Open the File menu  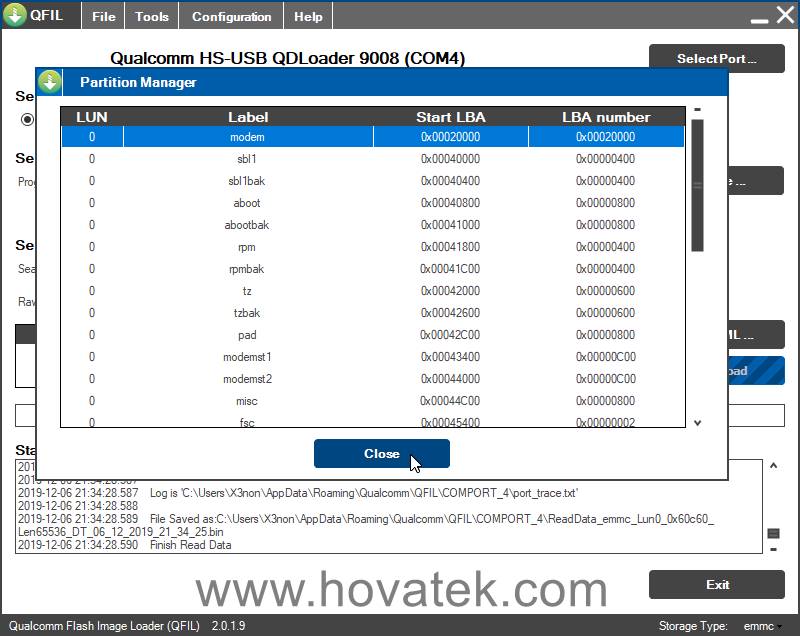tap(104, 16)
